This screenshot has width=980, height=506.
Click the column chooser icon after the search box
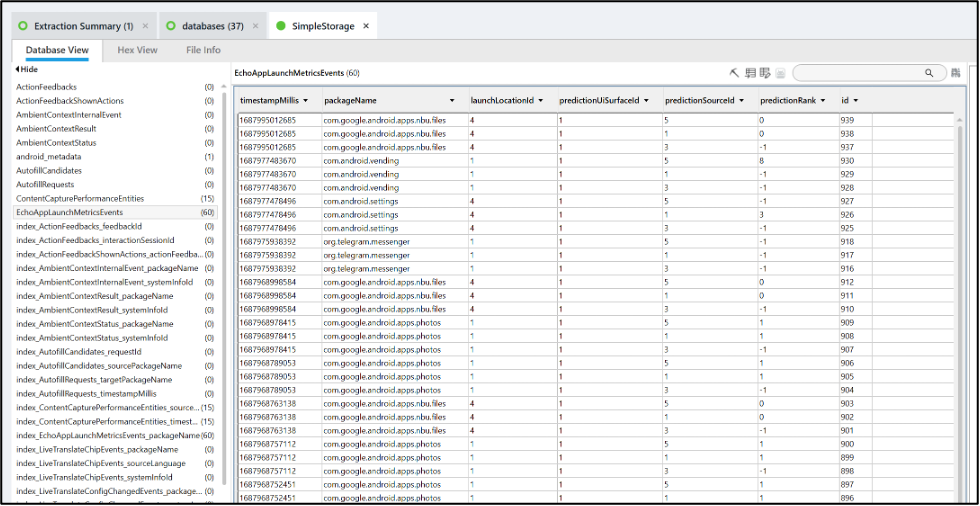point(956,73)
